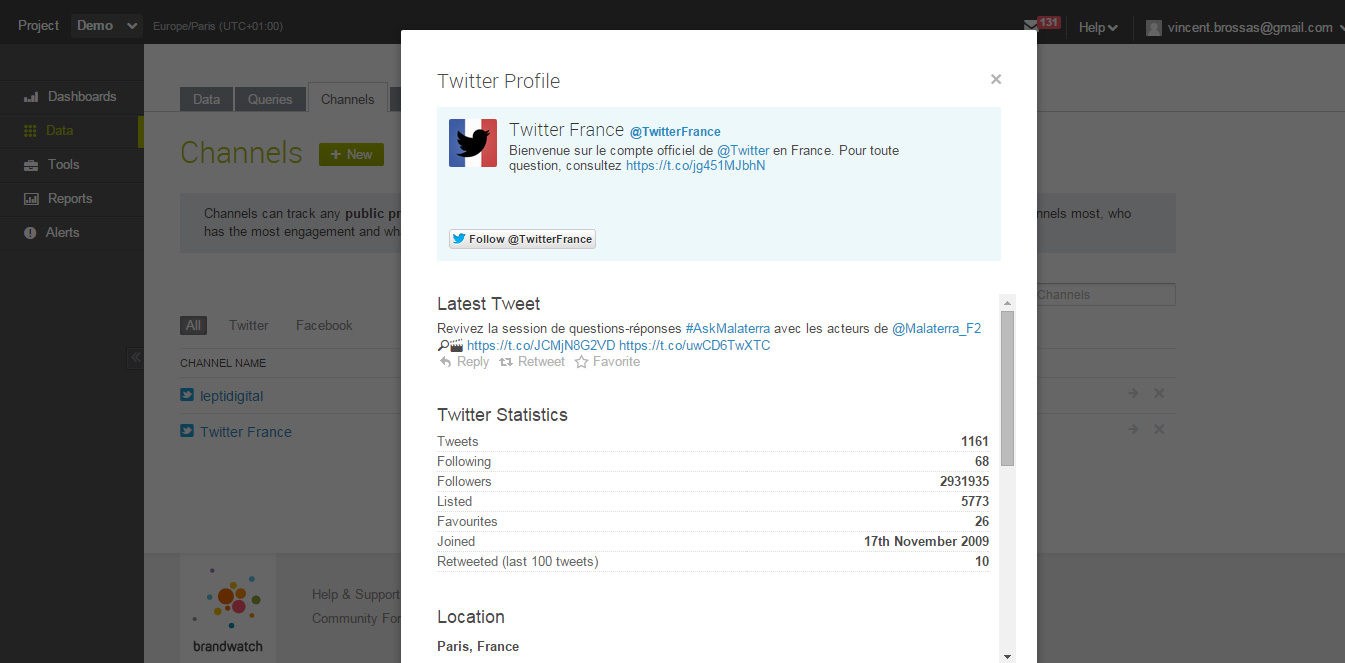Open Tools in the sidebar

coord(72,165)
